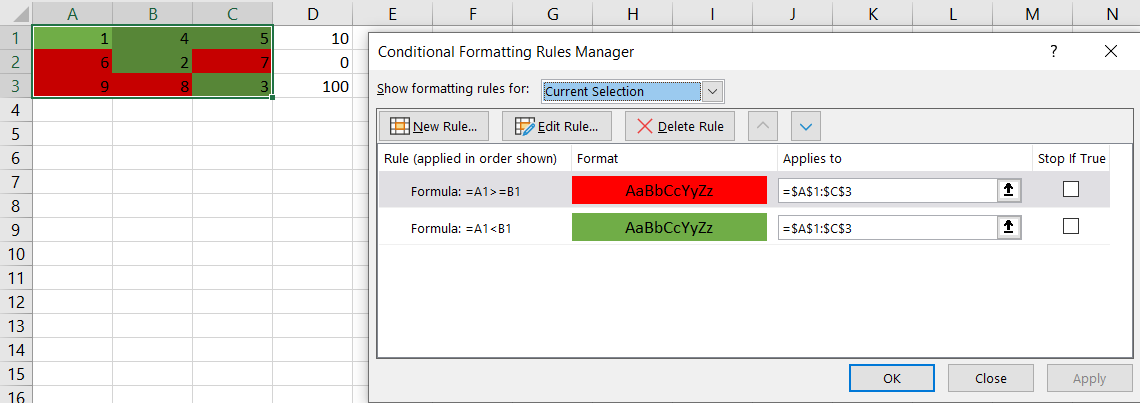Collapse range picker for first rule
Viewport: 1140px width, 403px height.
pyautogui.click(x=1010, y=190)
